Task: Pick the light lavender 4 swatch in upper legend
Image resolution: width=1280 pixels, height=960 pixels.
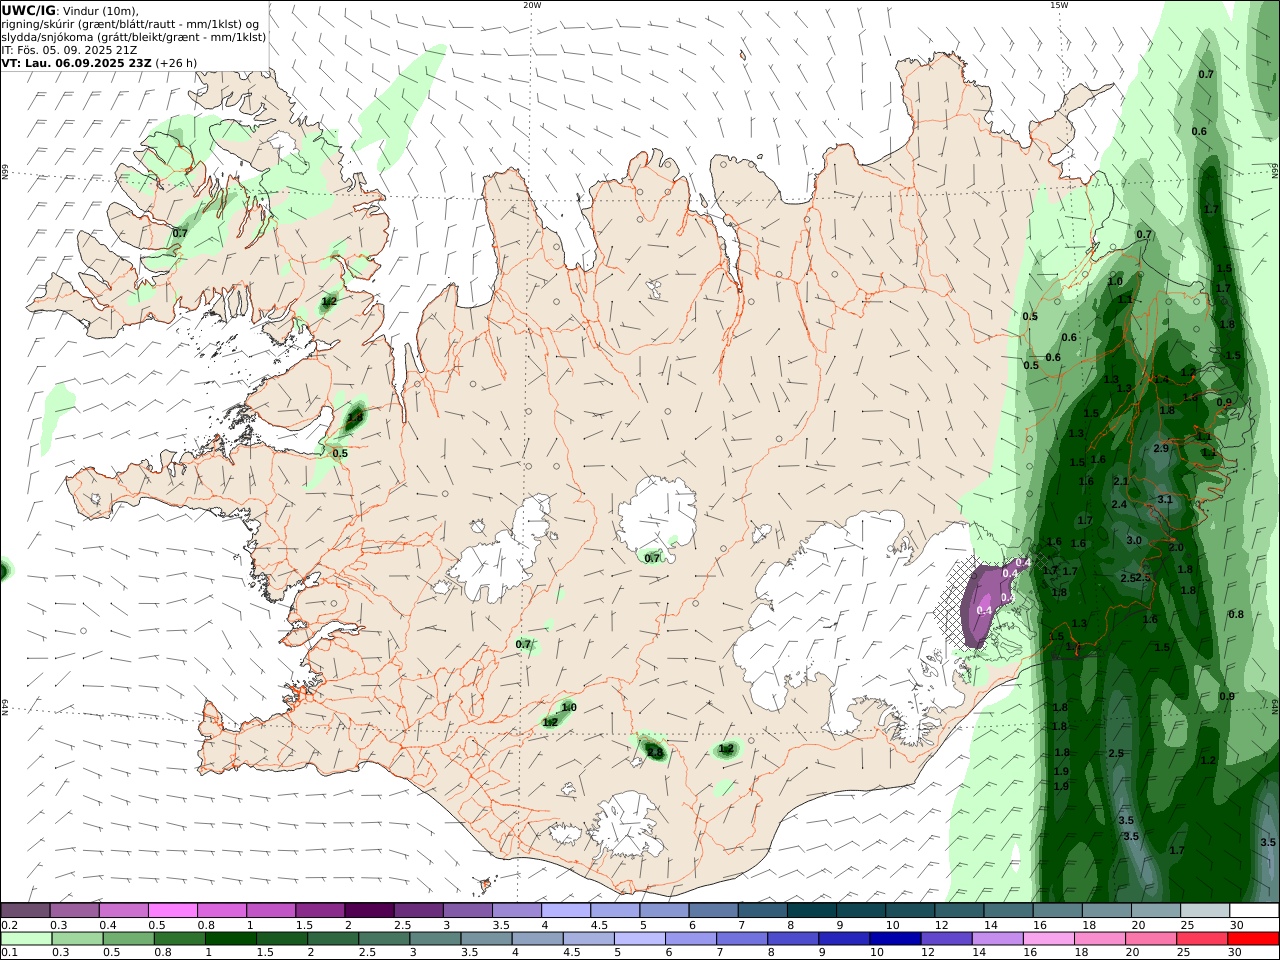Action: [x=566, y=911]
